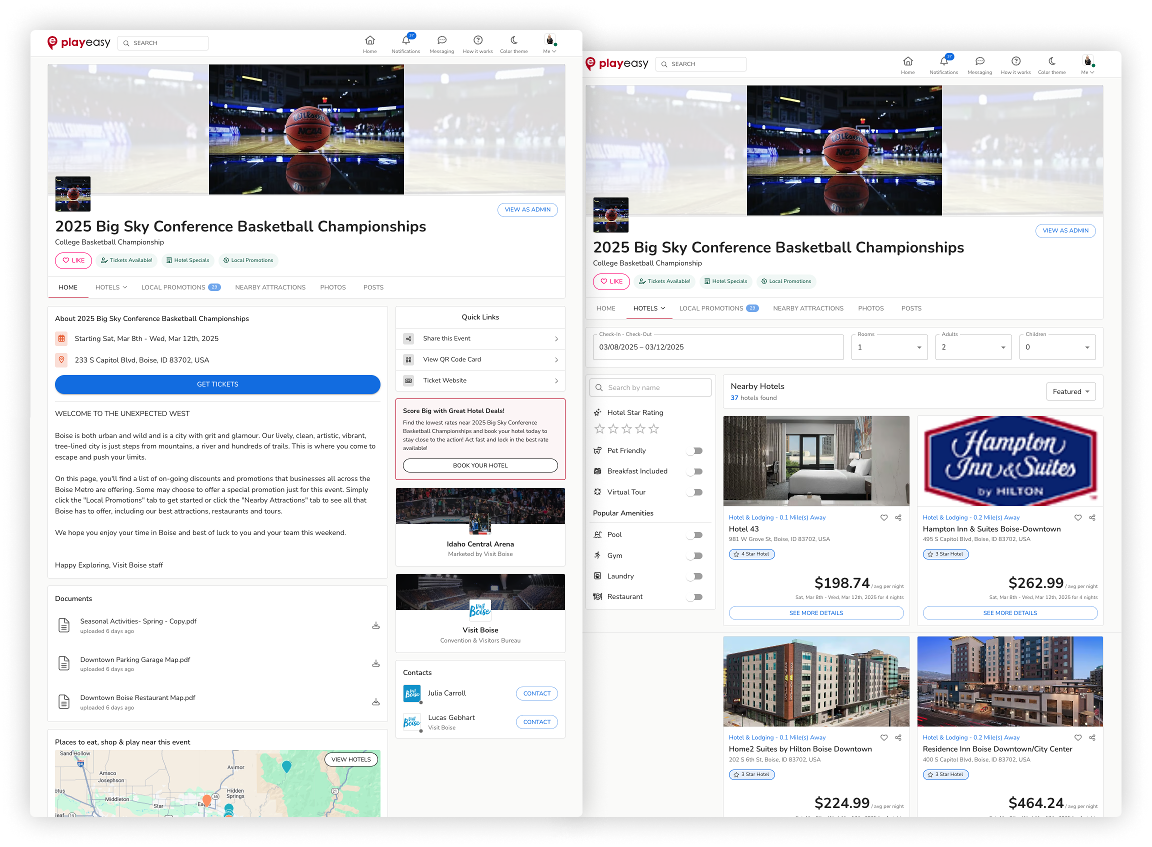Click playeasy logo in left window
Viewport: 1152px width, 847px height.
click(x=79, y=43)
